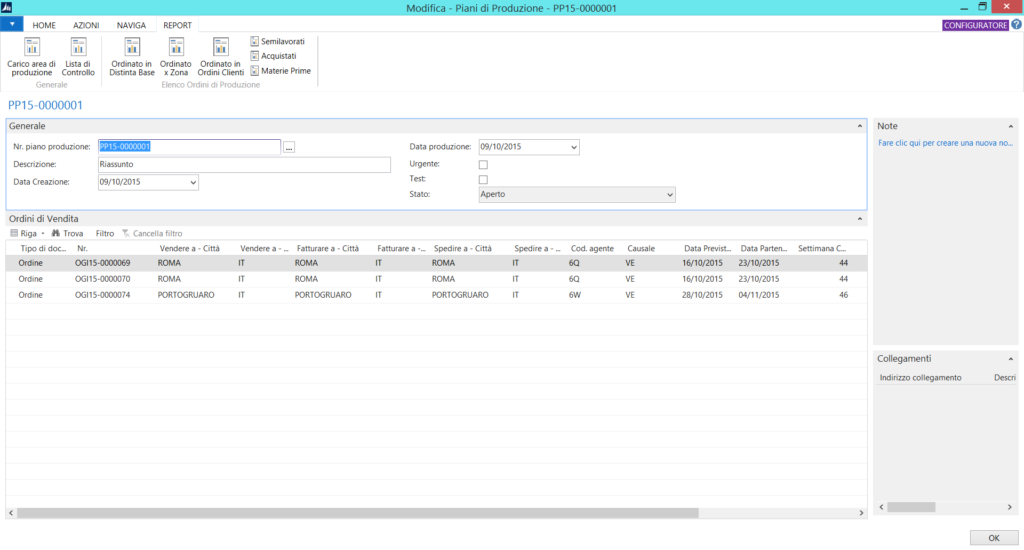Click the Data Previst... column header
Screen dimensions: 1024x550
click(x=708, y=248)
